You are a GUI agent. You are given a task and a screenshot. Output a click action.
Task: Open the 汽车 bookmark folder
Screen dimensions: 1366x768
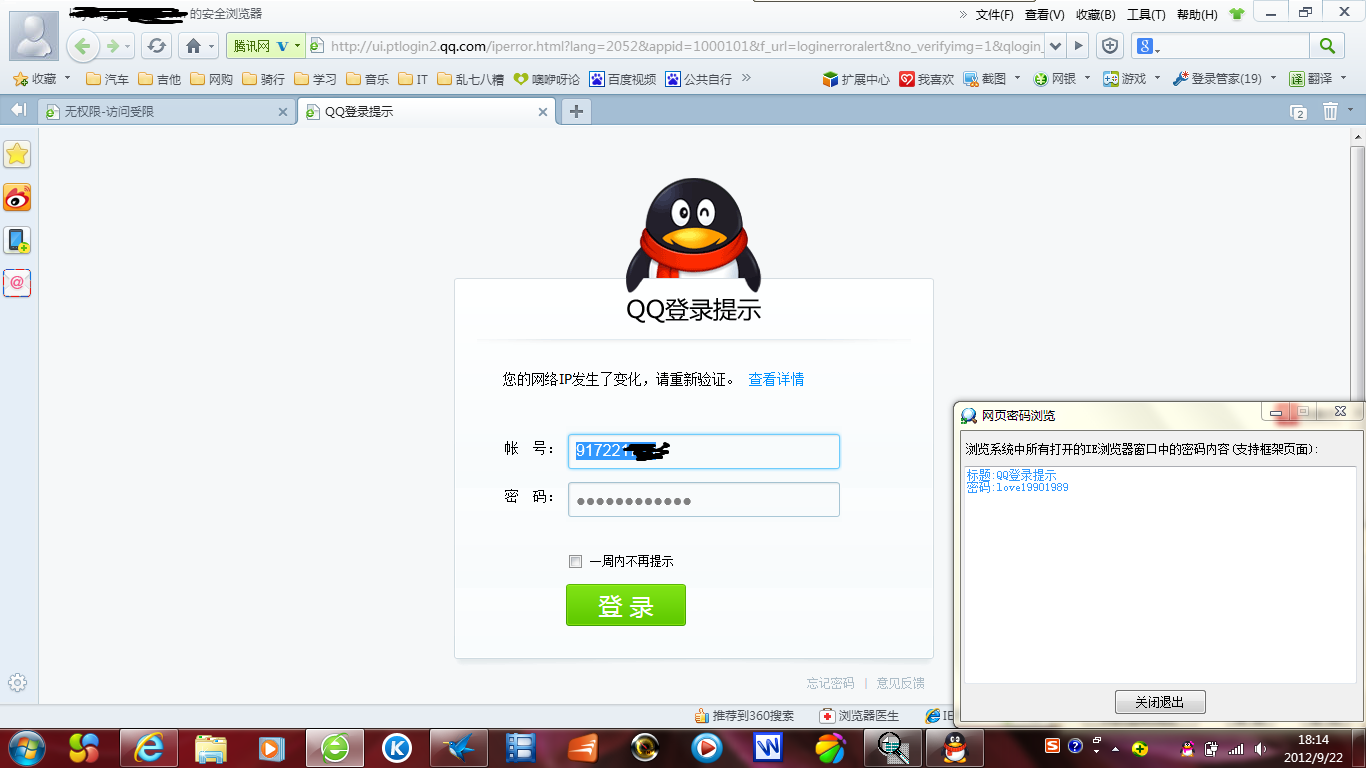[x=107, y=79]
